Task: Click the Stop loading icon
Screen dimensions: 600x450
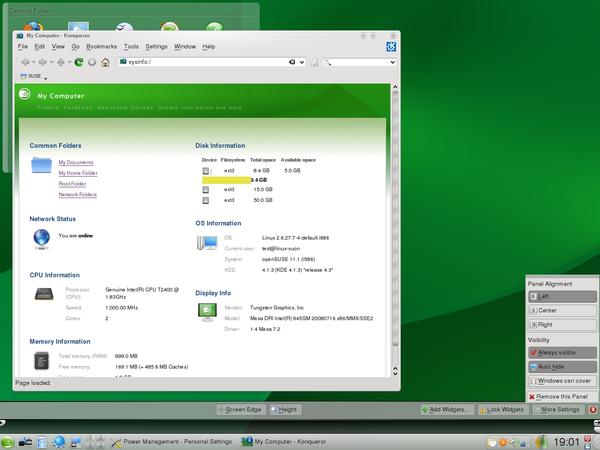Action: tap(92, 62)
